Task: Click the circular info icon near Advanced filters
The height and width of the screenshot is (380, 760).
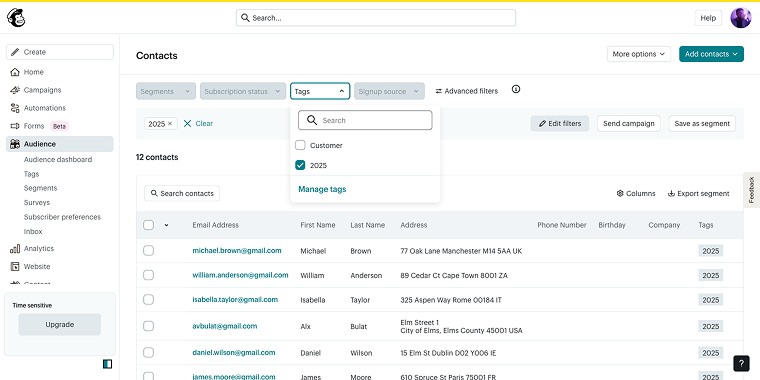Action: click(x=516, y=89)
